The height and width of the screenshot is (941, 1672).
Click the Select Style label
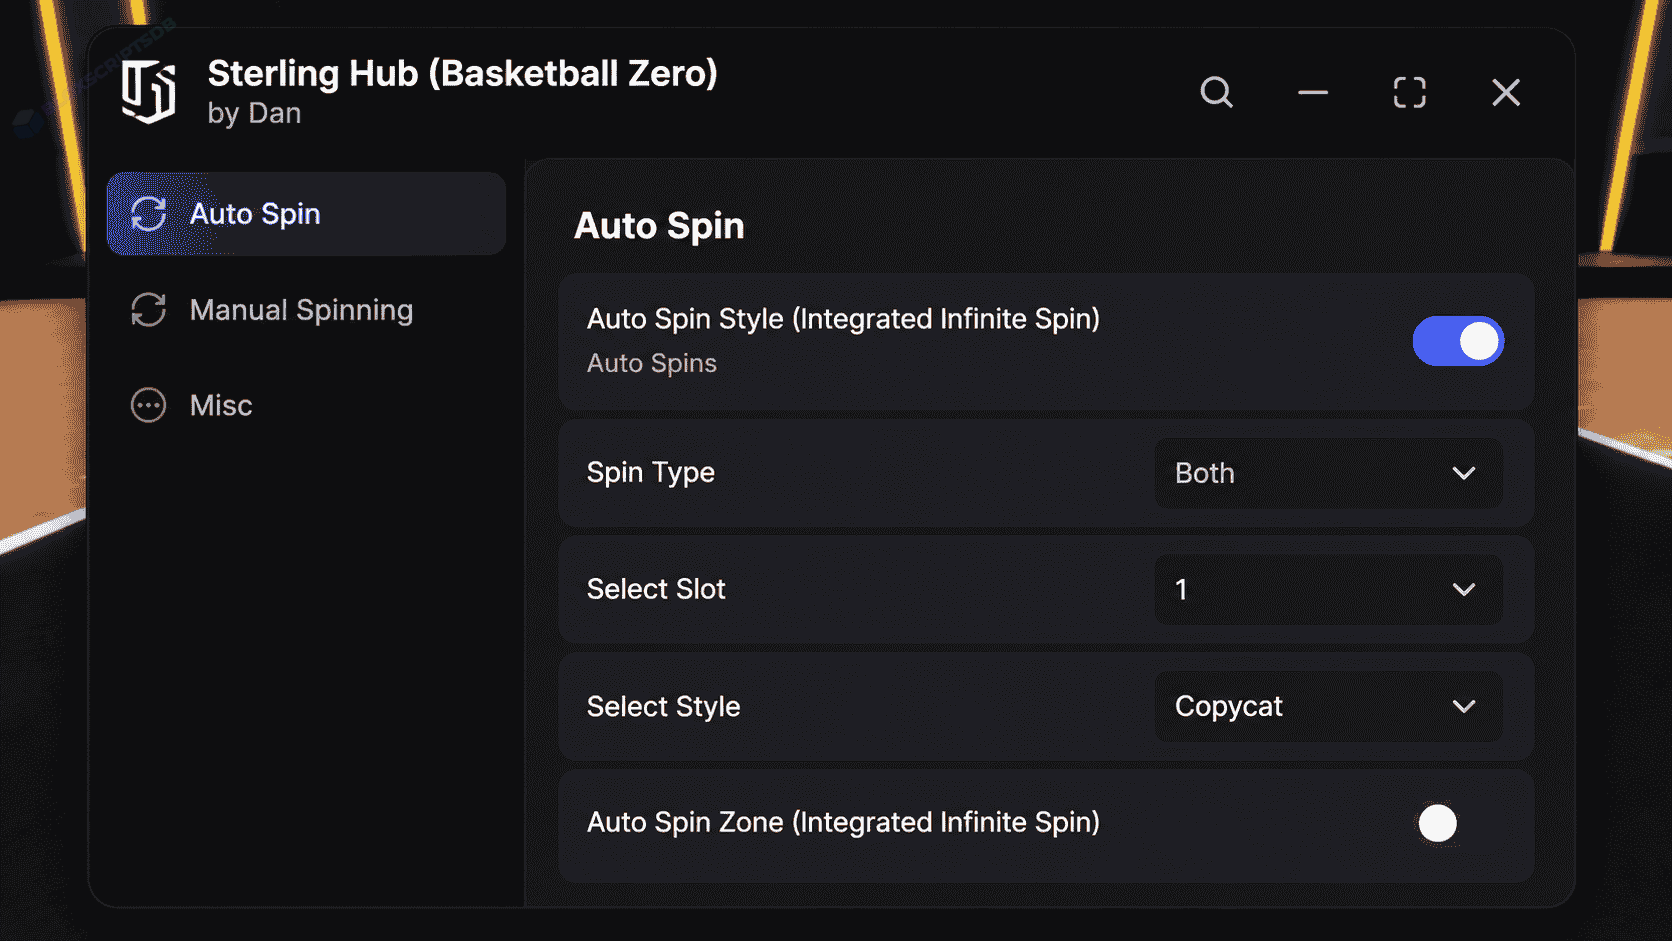click(663, 707)
